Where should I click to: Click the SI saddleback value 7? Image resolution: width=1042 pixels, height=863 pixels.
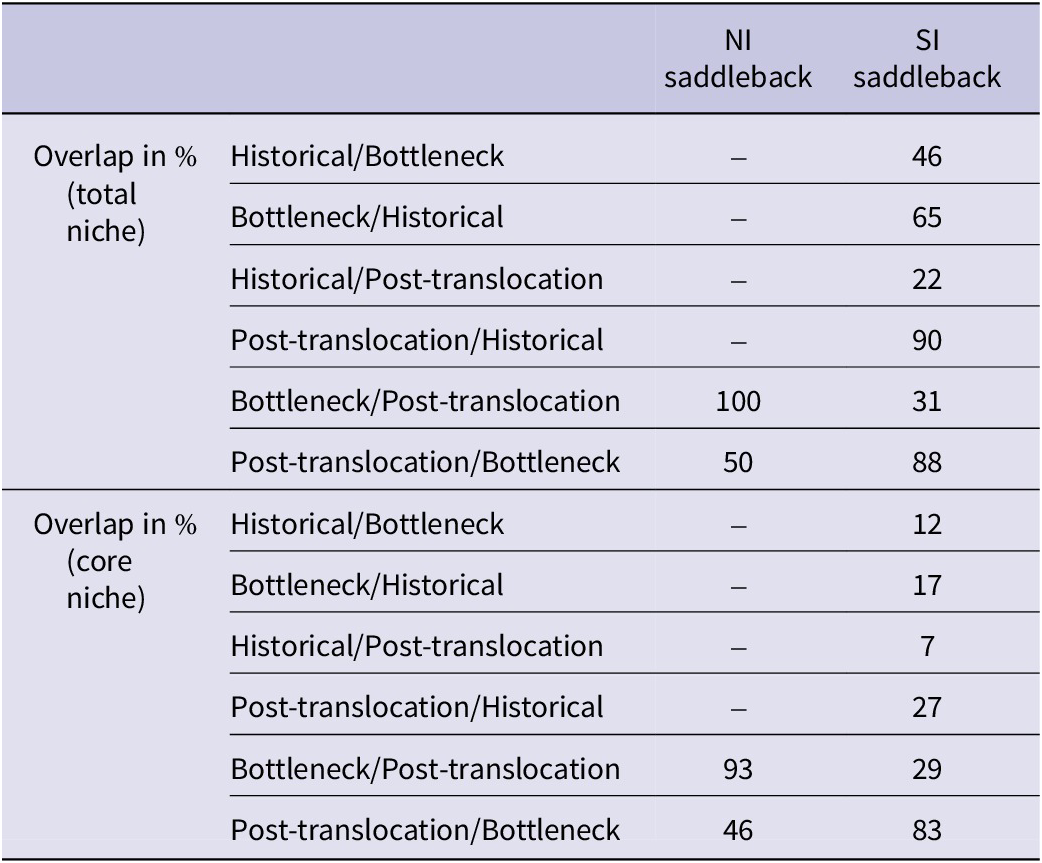point(927,646)
